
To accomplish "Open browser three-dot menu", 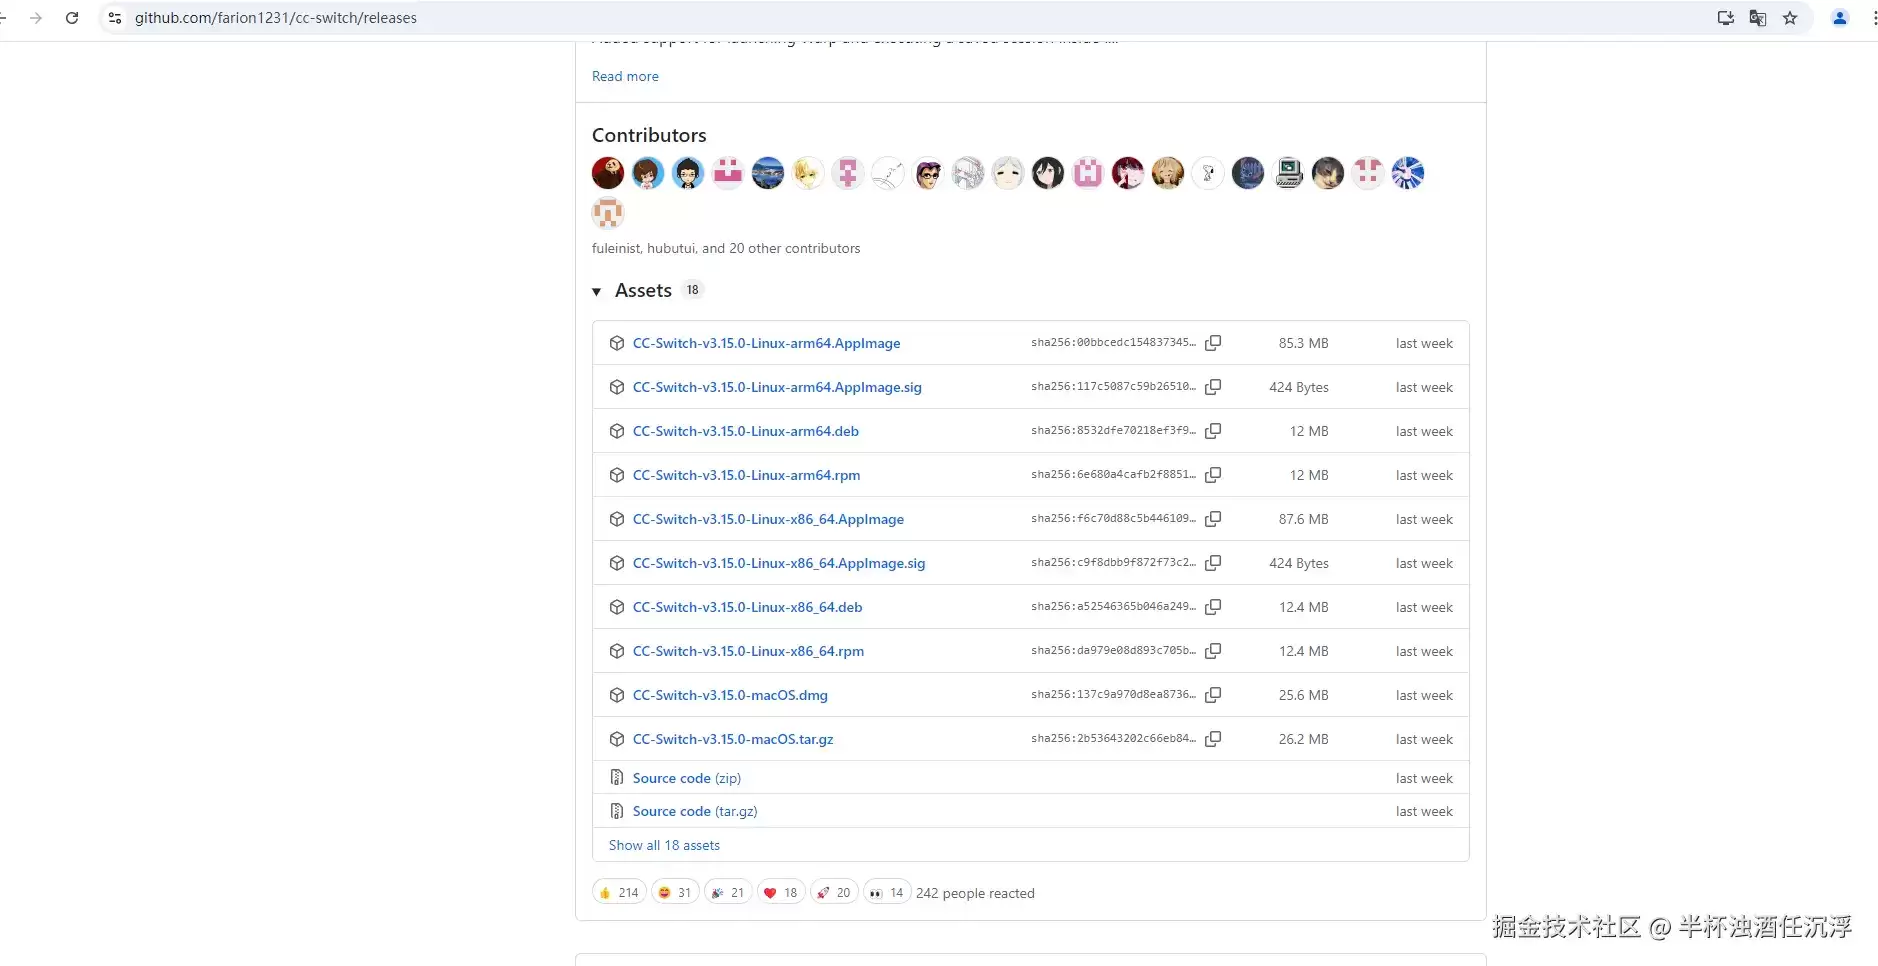I will 1873,18.
